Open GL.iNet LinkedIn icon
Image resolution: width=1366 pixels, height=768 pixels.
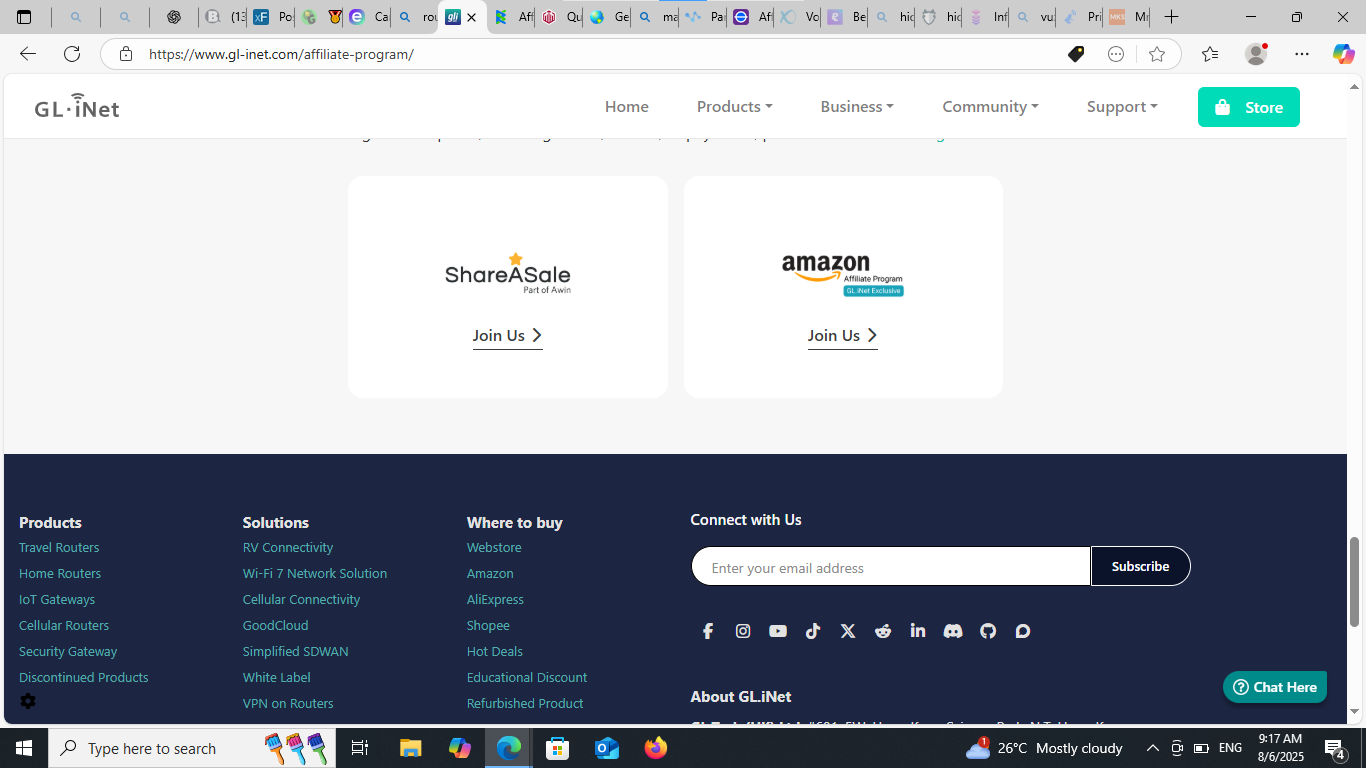tap(918, 631)
